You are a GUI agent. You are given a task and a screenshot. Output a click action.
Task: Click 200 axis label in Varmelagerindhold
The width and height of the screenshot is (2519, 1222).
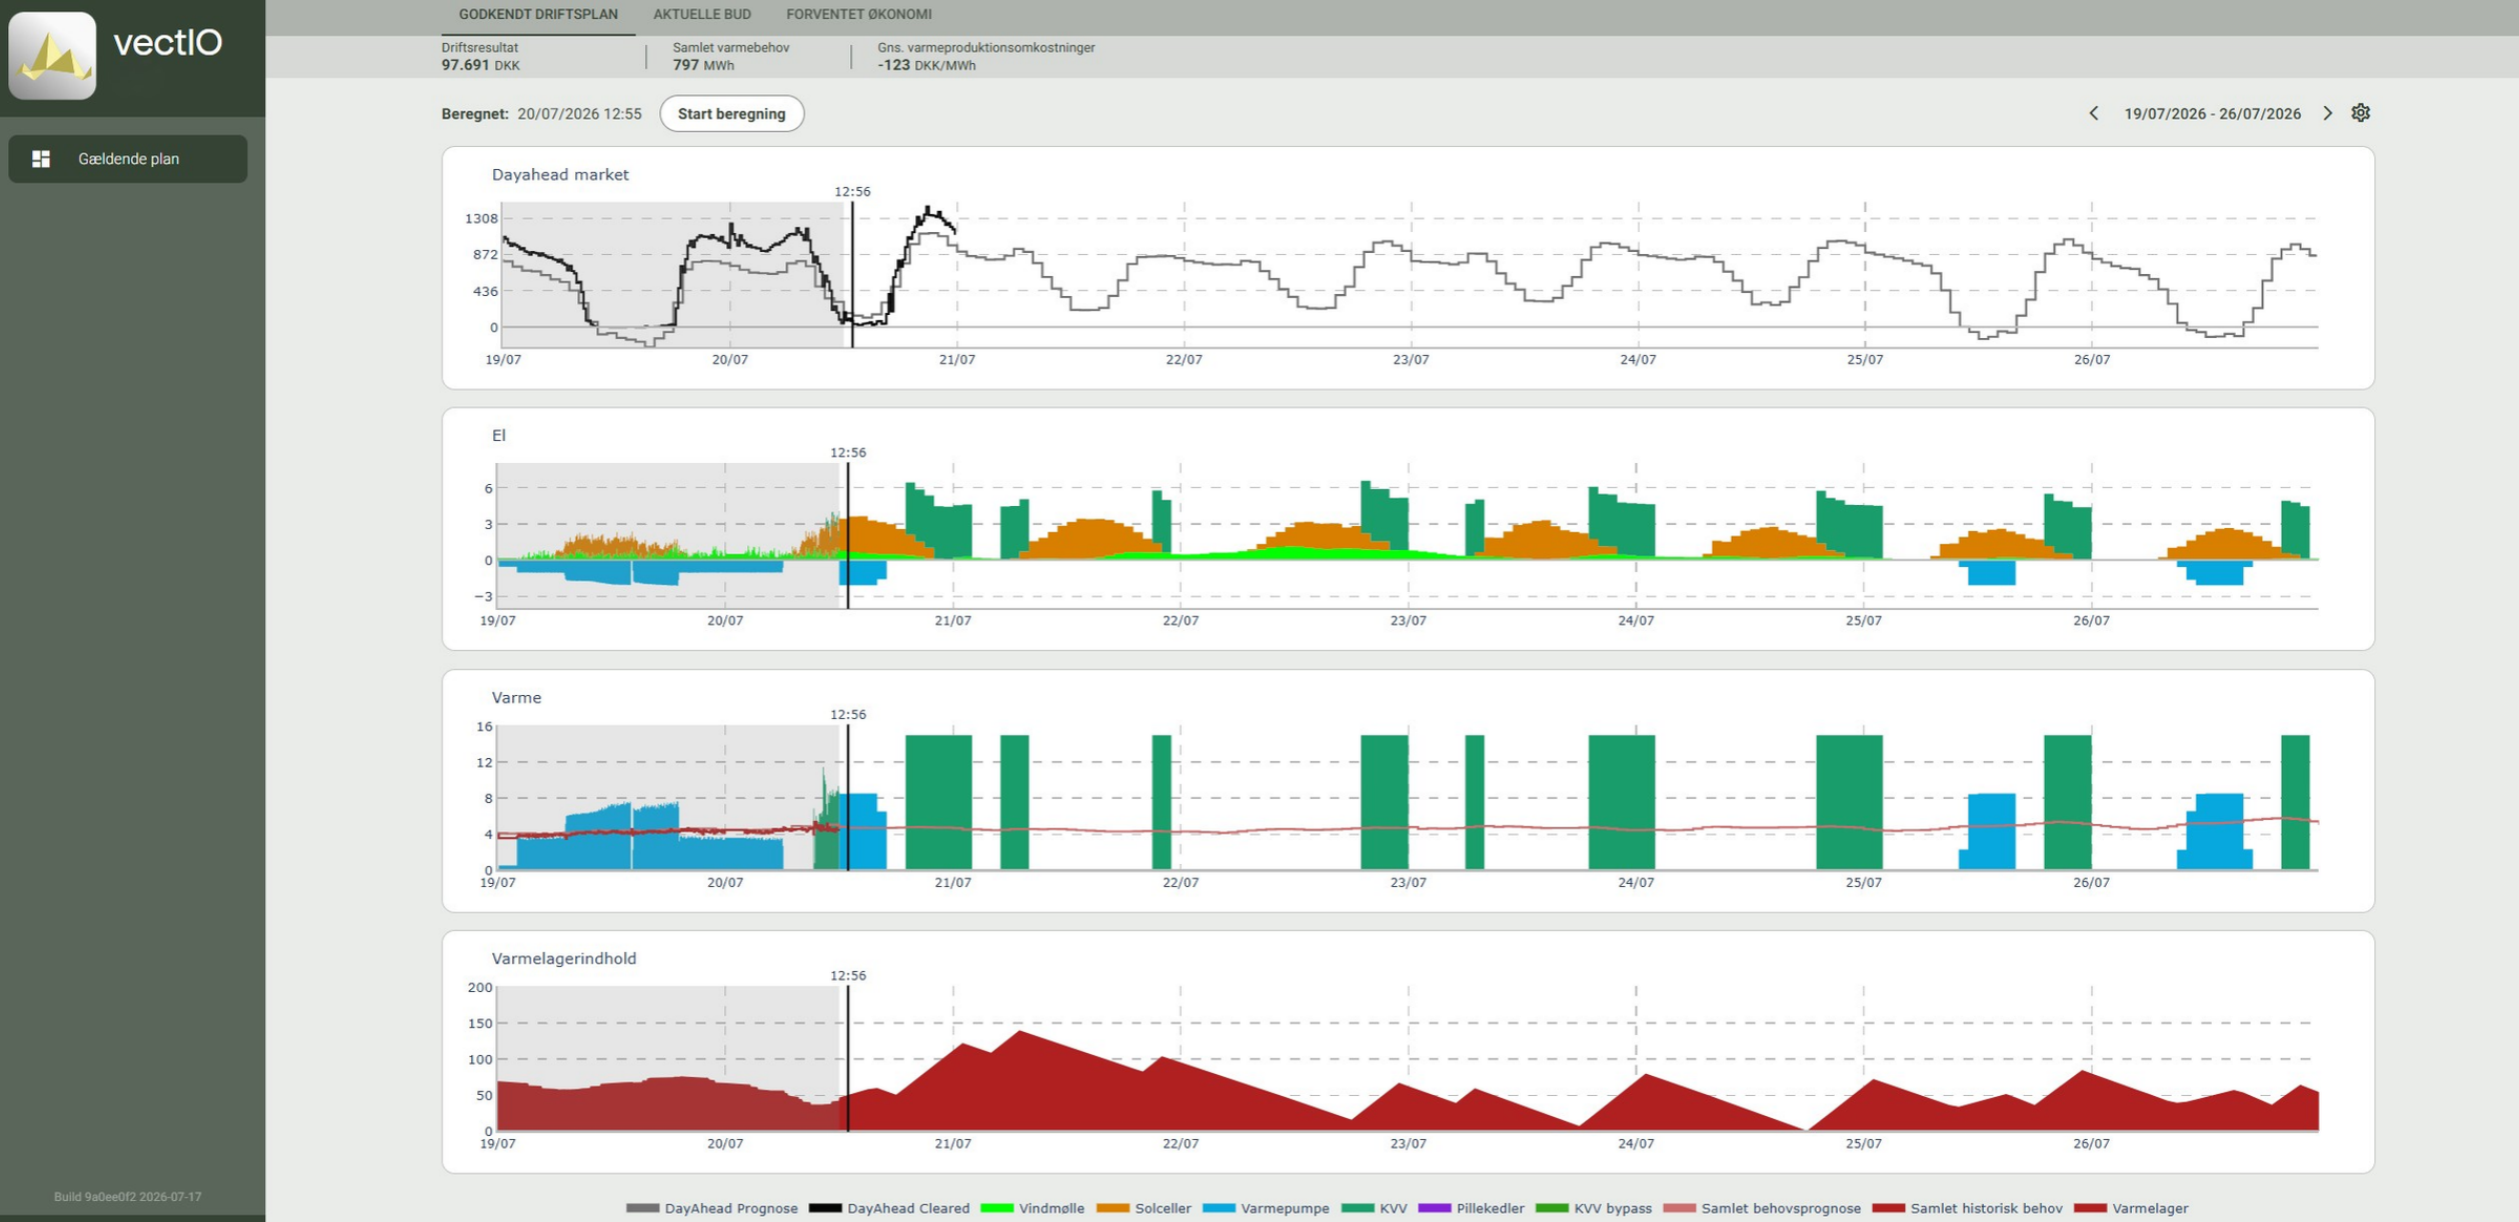click(x=480, y=987)
